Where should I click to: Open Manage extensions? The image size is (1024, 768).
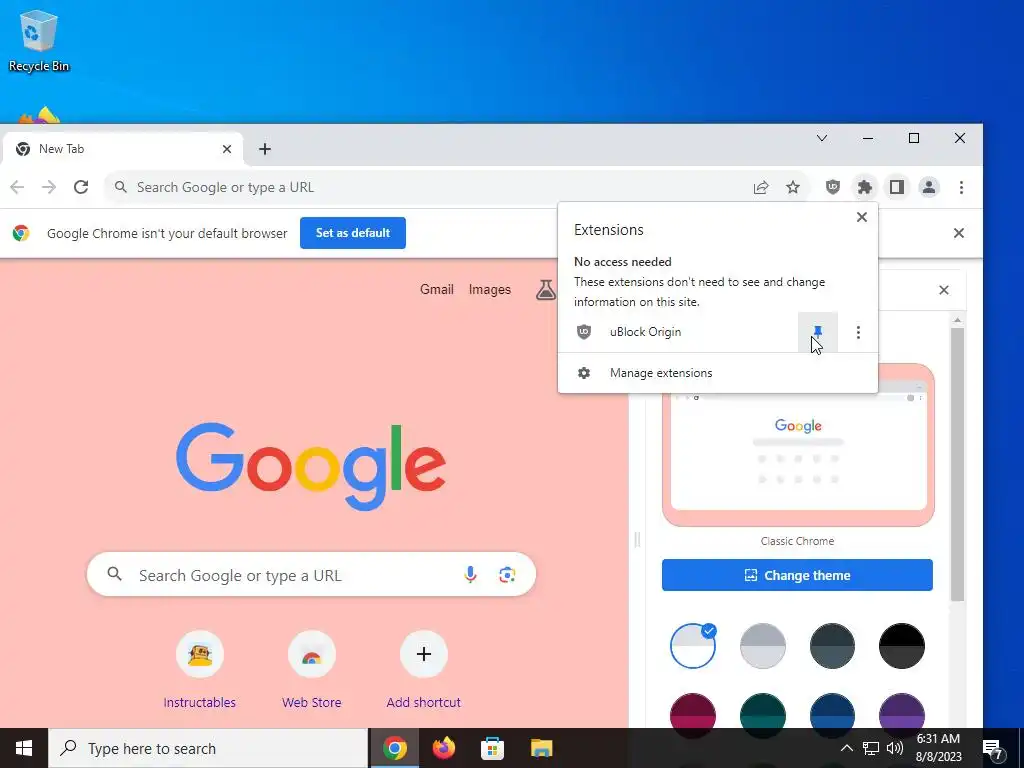pos(718,373)
